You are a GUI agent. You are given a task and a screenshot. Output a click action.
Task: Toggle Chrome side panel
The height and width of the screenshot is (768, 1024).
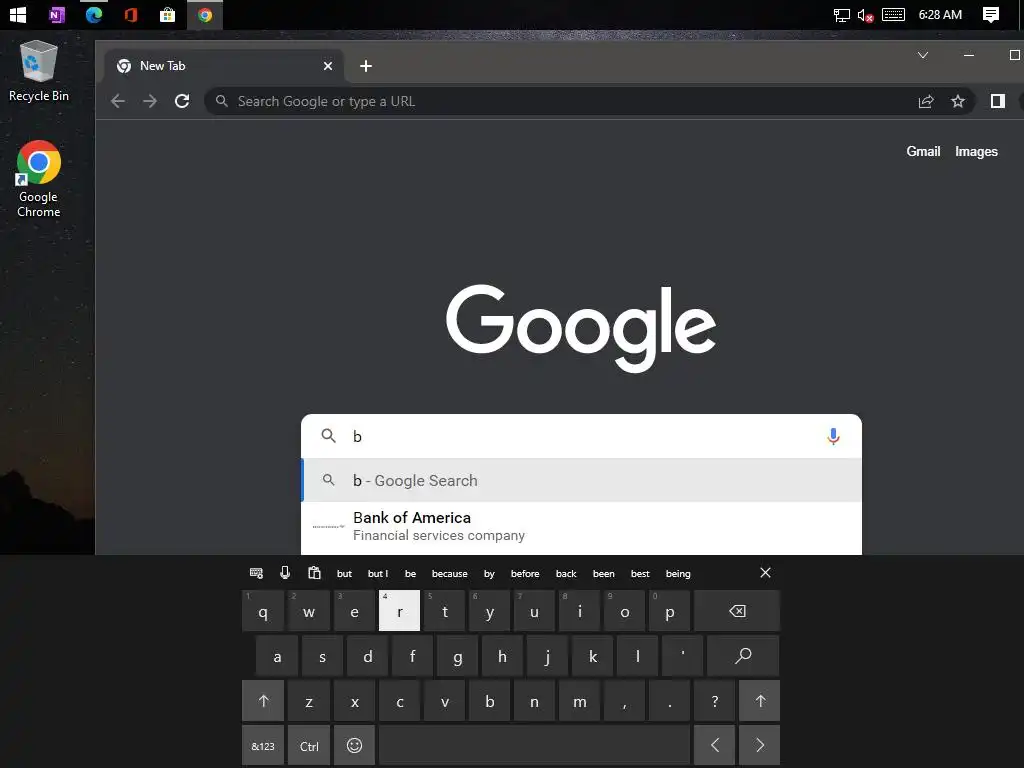coord(997,101)
